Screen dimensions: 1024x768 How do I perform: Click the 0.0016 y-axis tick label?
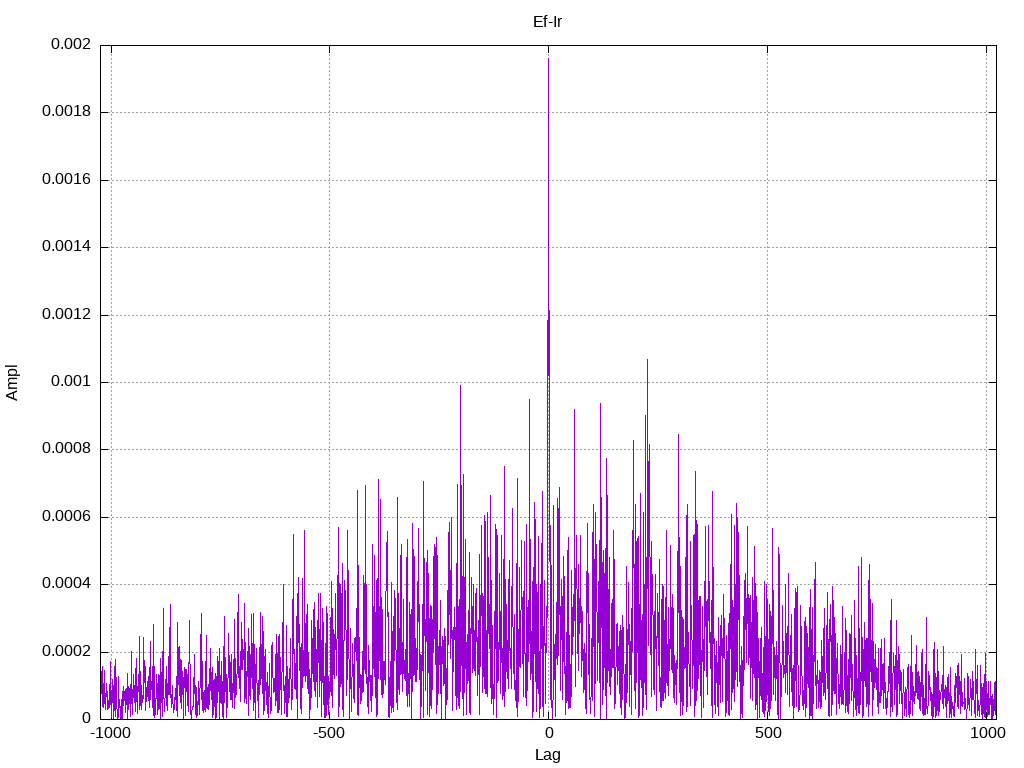66,180
